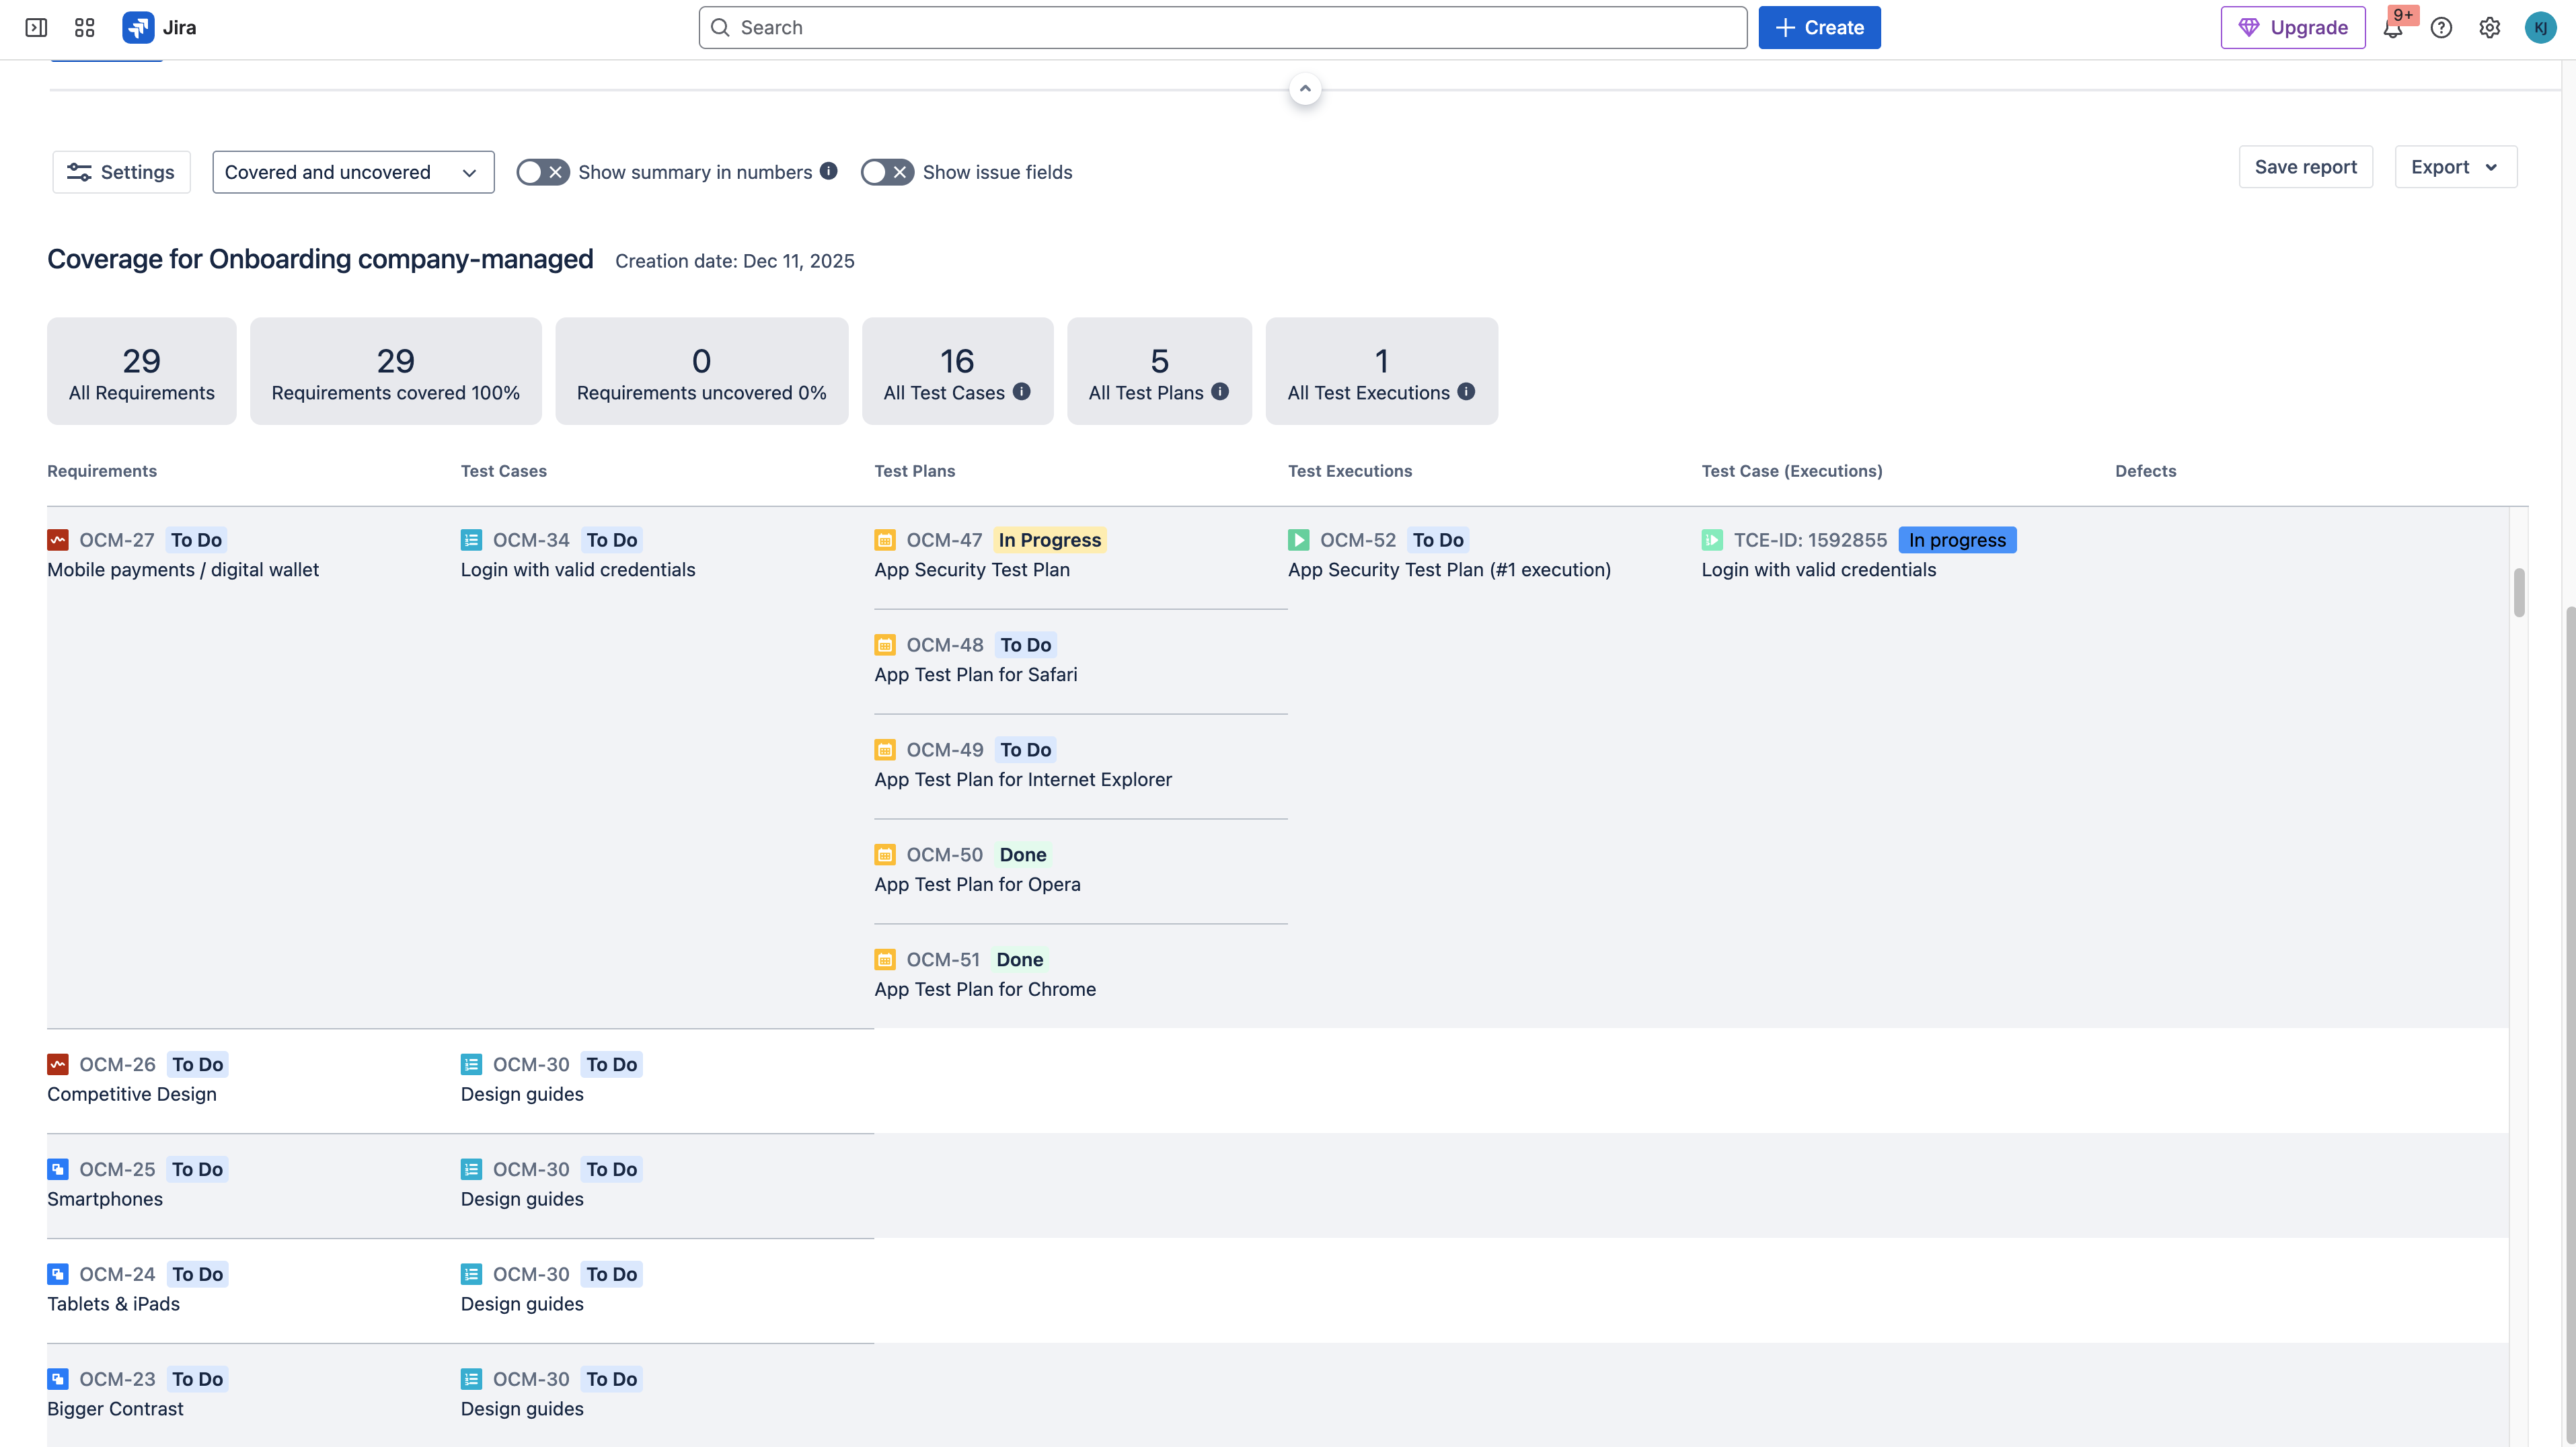Click 'Tablets & iPads' text
Image resolution: width=2576 pixels, height=1447 pixels.
click(x=113, y=1305)
